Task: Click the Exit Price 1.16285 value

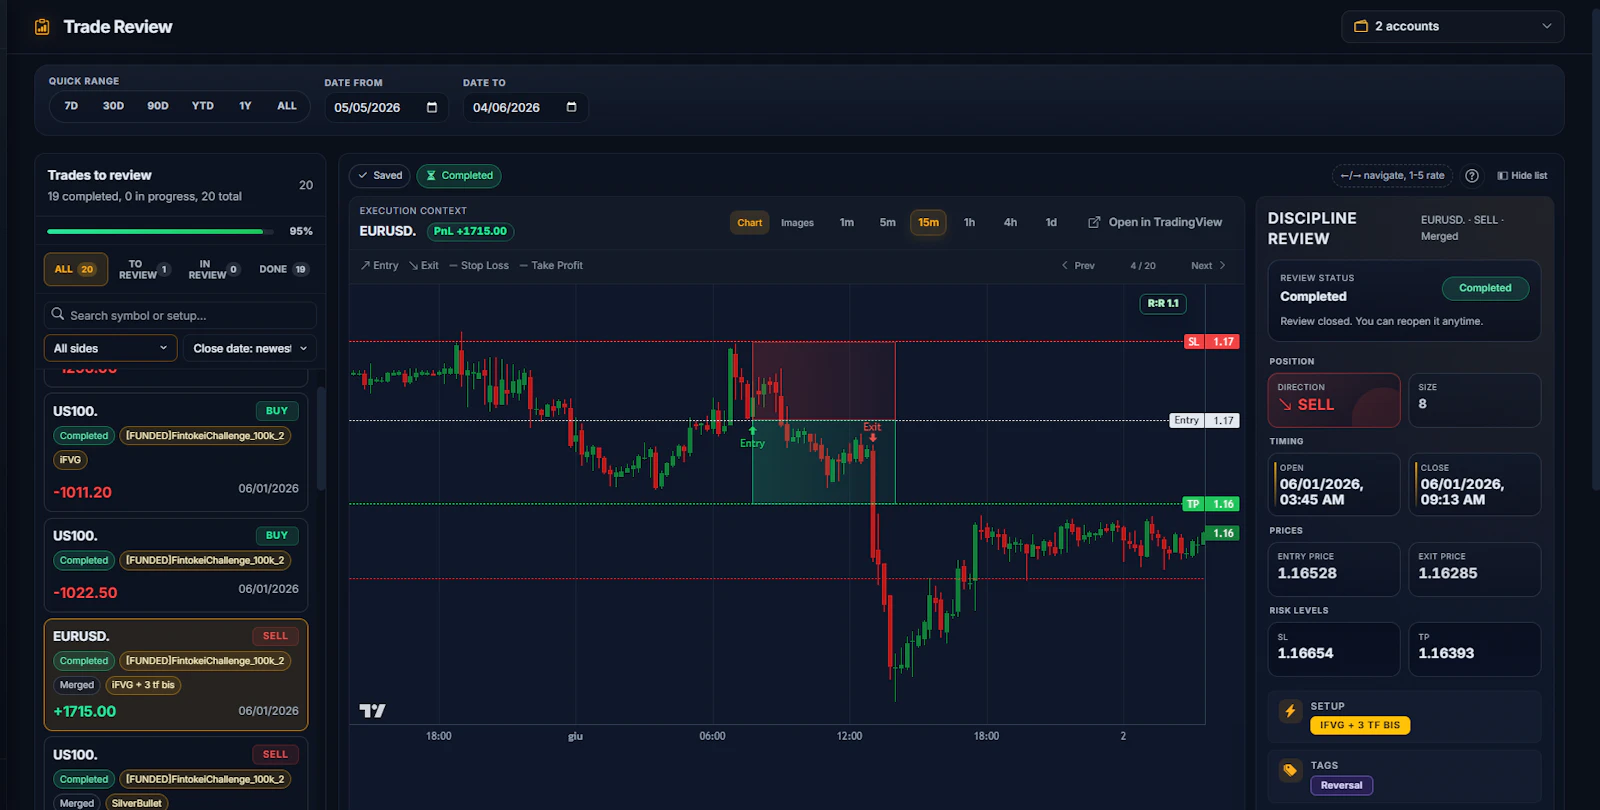Action: click(x=1447, y=574)
